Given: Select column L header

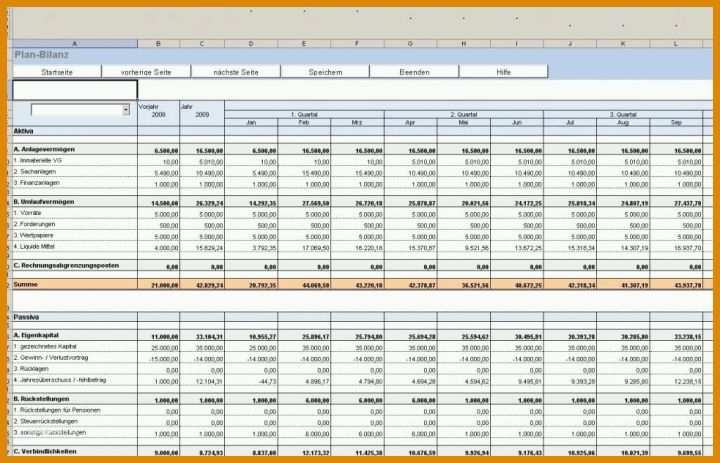Looking at the screenshot, I should (676, 44).
